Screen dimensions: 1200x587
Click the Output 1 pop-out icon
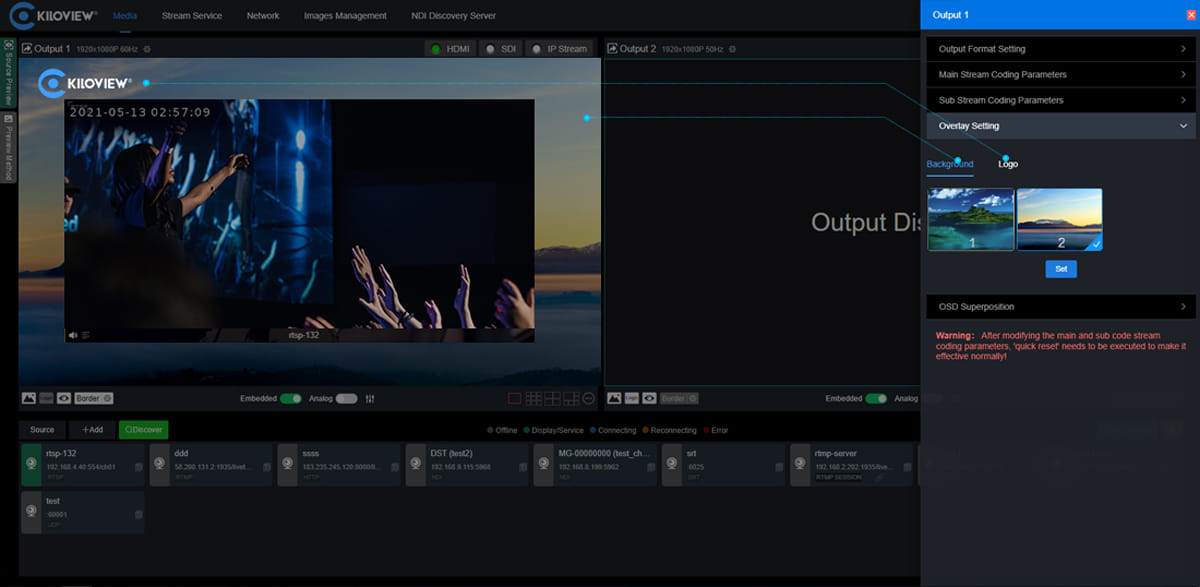pos(26,49)
